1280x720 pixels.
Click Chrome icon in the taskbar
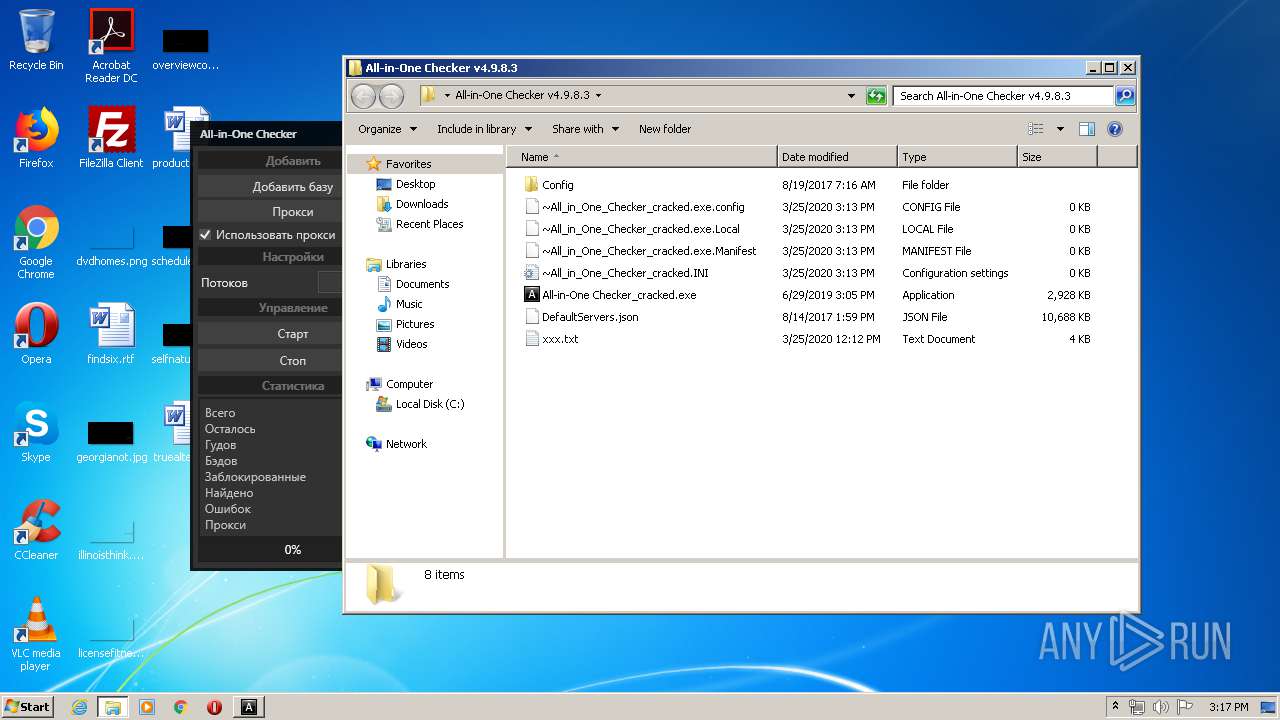tap(181, 707)
